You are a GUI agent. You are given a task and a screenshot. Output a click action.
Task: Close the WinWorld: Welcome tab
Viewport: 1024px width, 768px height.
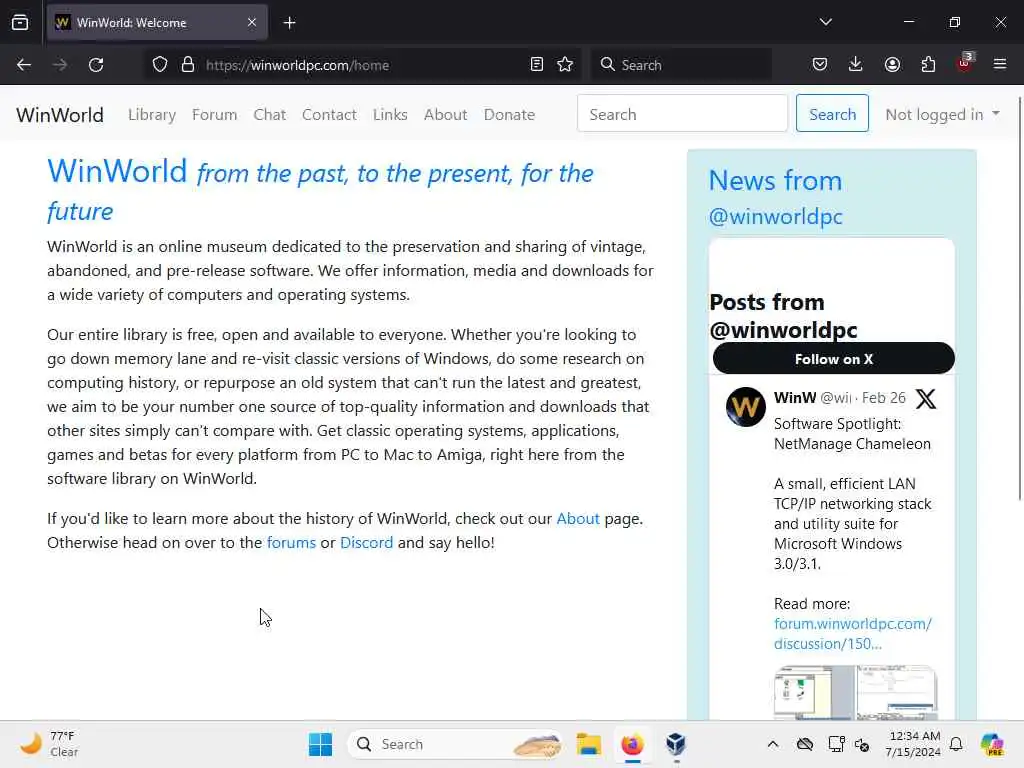[252, 23]
